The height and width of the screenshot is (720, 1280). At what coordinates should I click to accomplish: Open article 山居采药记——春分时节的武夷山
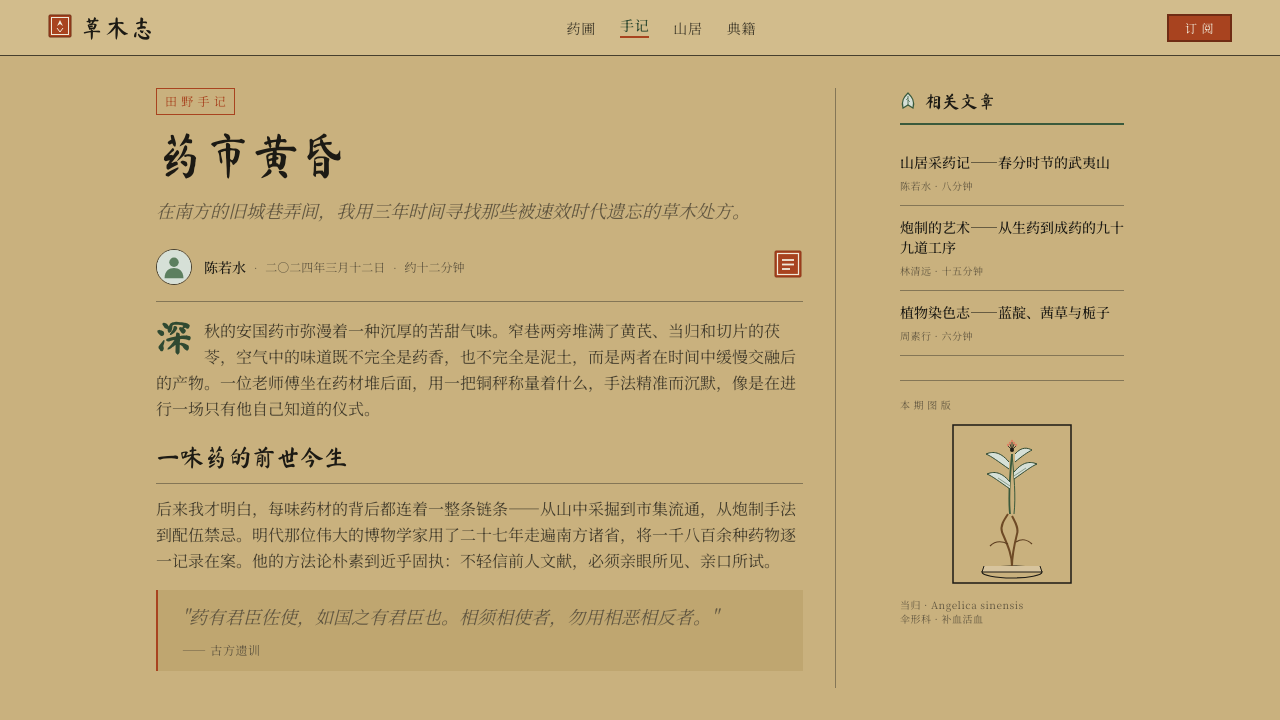point(1005,163)
